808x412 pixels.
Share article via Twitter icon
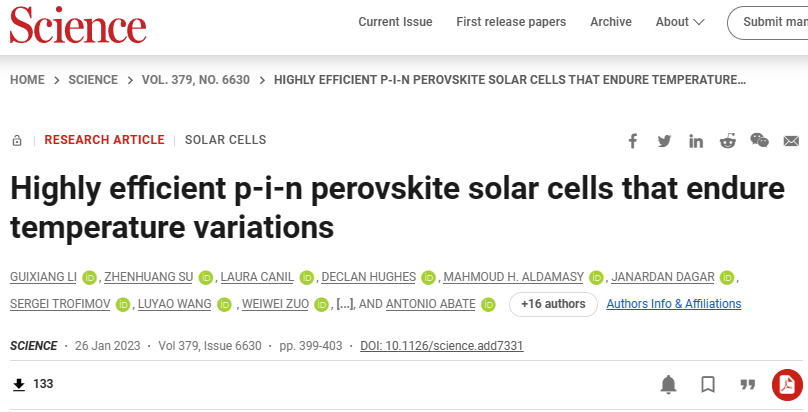(664, 141)
